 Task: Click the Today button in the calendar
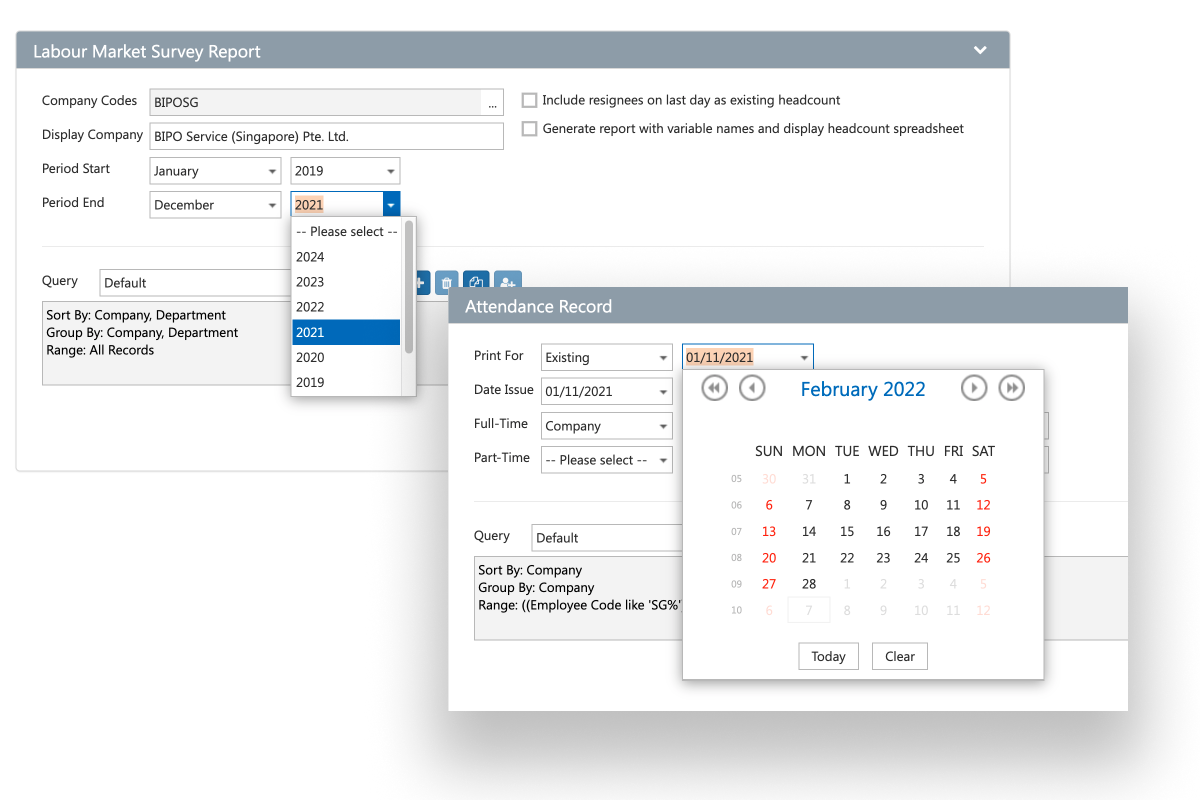pyautogui.click(x=828, y=656)
